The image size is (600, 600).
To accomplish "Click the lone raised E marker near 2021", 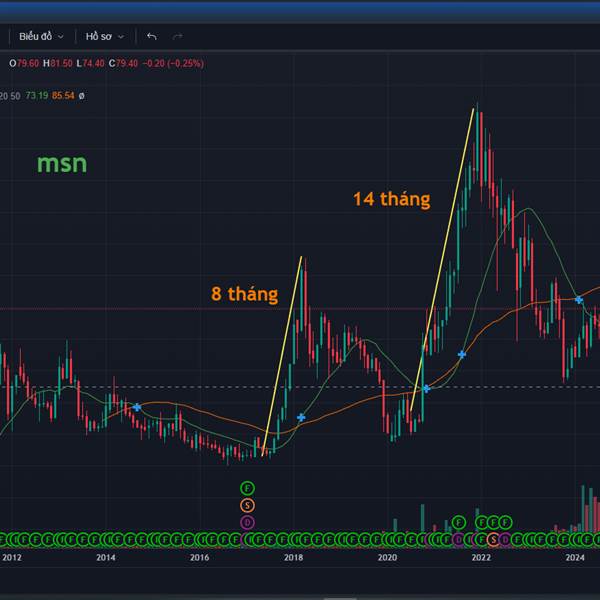I will 458,522.
